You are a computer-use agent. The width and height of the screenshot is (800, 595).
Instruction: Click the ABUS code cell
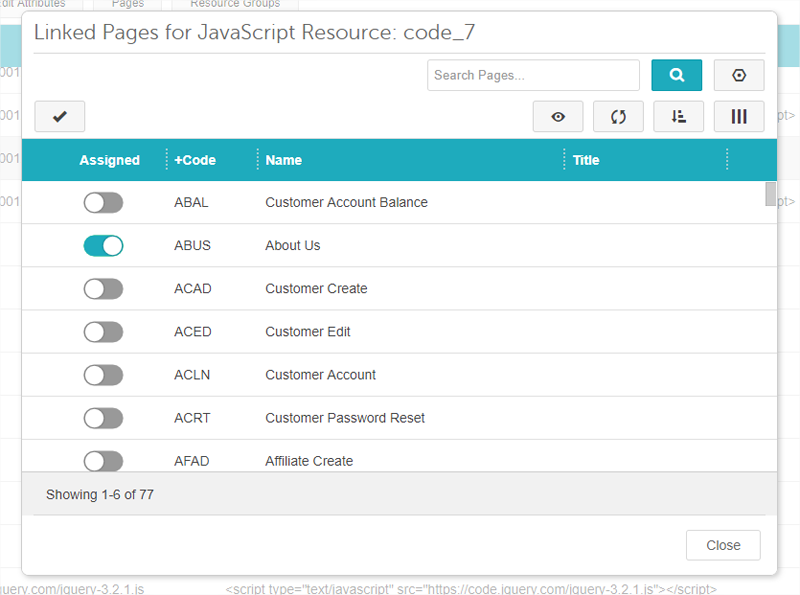tap(192, 245)
